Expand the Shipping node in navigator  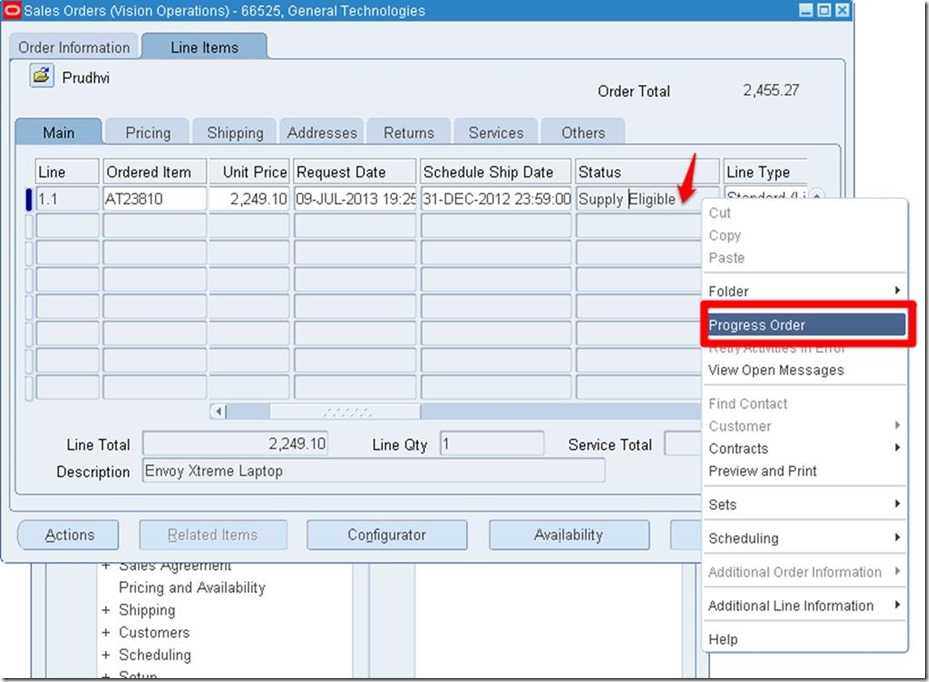pos(105,610)
